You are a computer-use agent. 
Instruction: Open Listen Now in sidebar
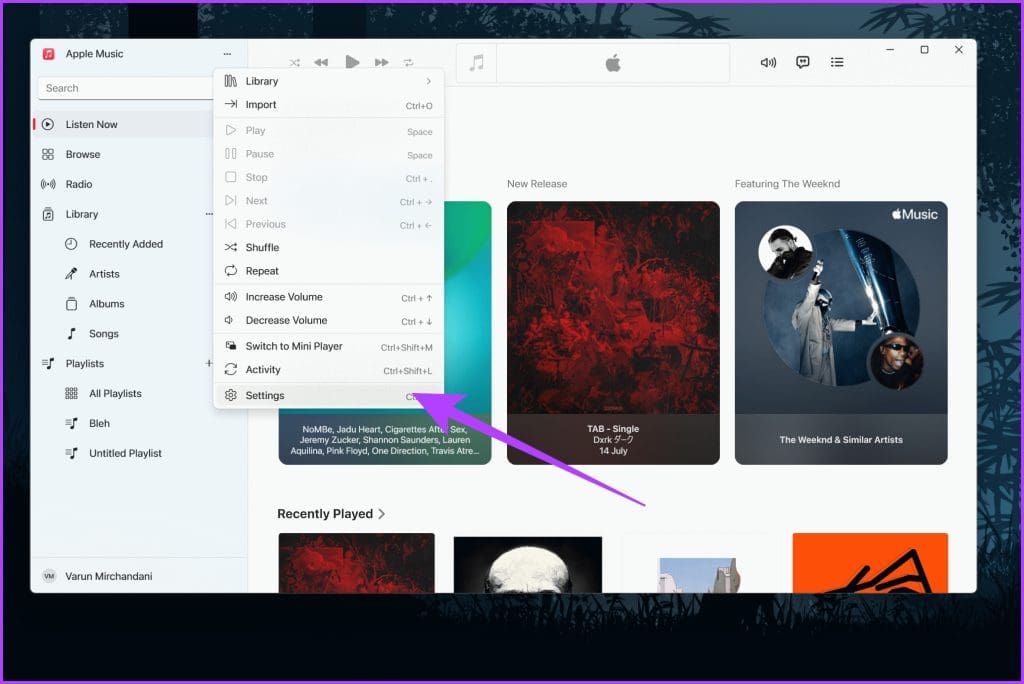pyautogui.click(x=123, y=124)
